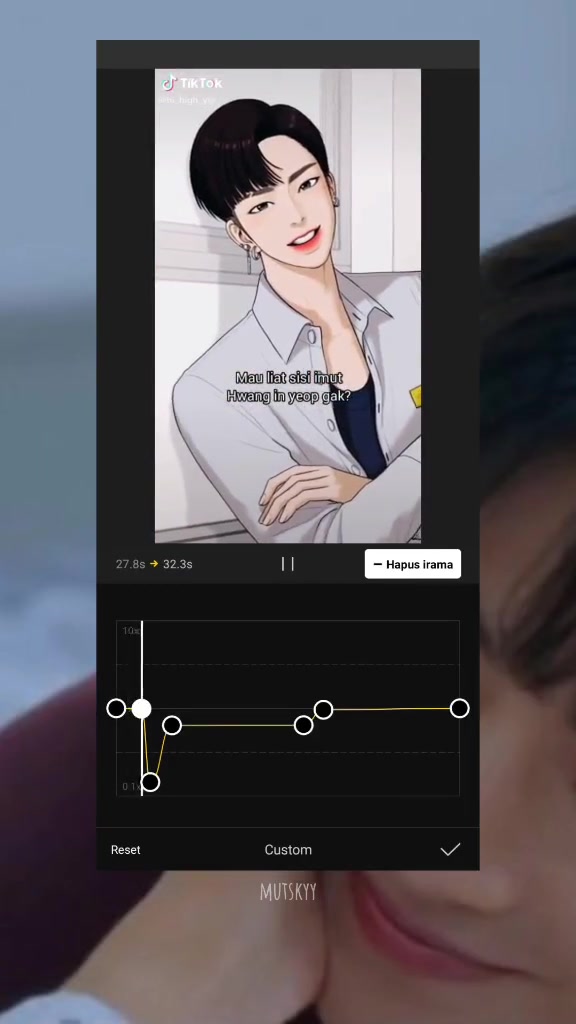Select the point starting the final flat segment
Screen dimensions: 576x1024
coord(323,709)
